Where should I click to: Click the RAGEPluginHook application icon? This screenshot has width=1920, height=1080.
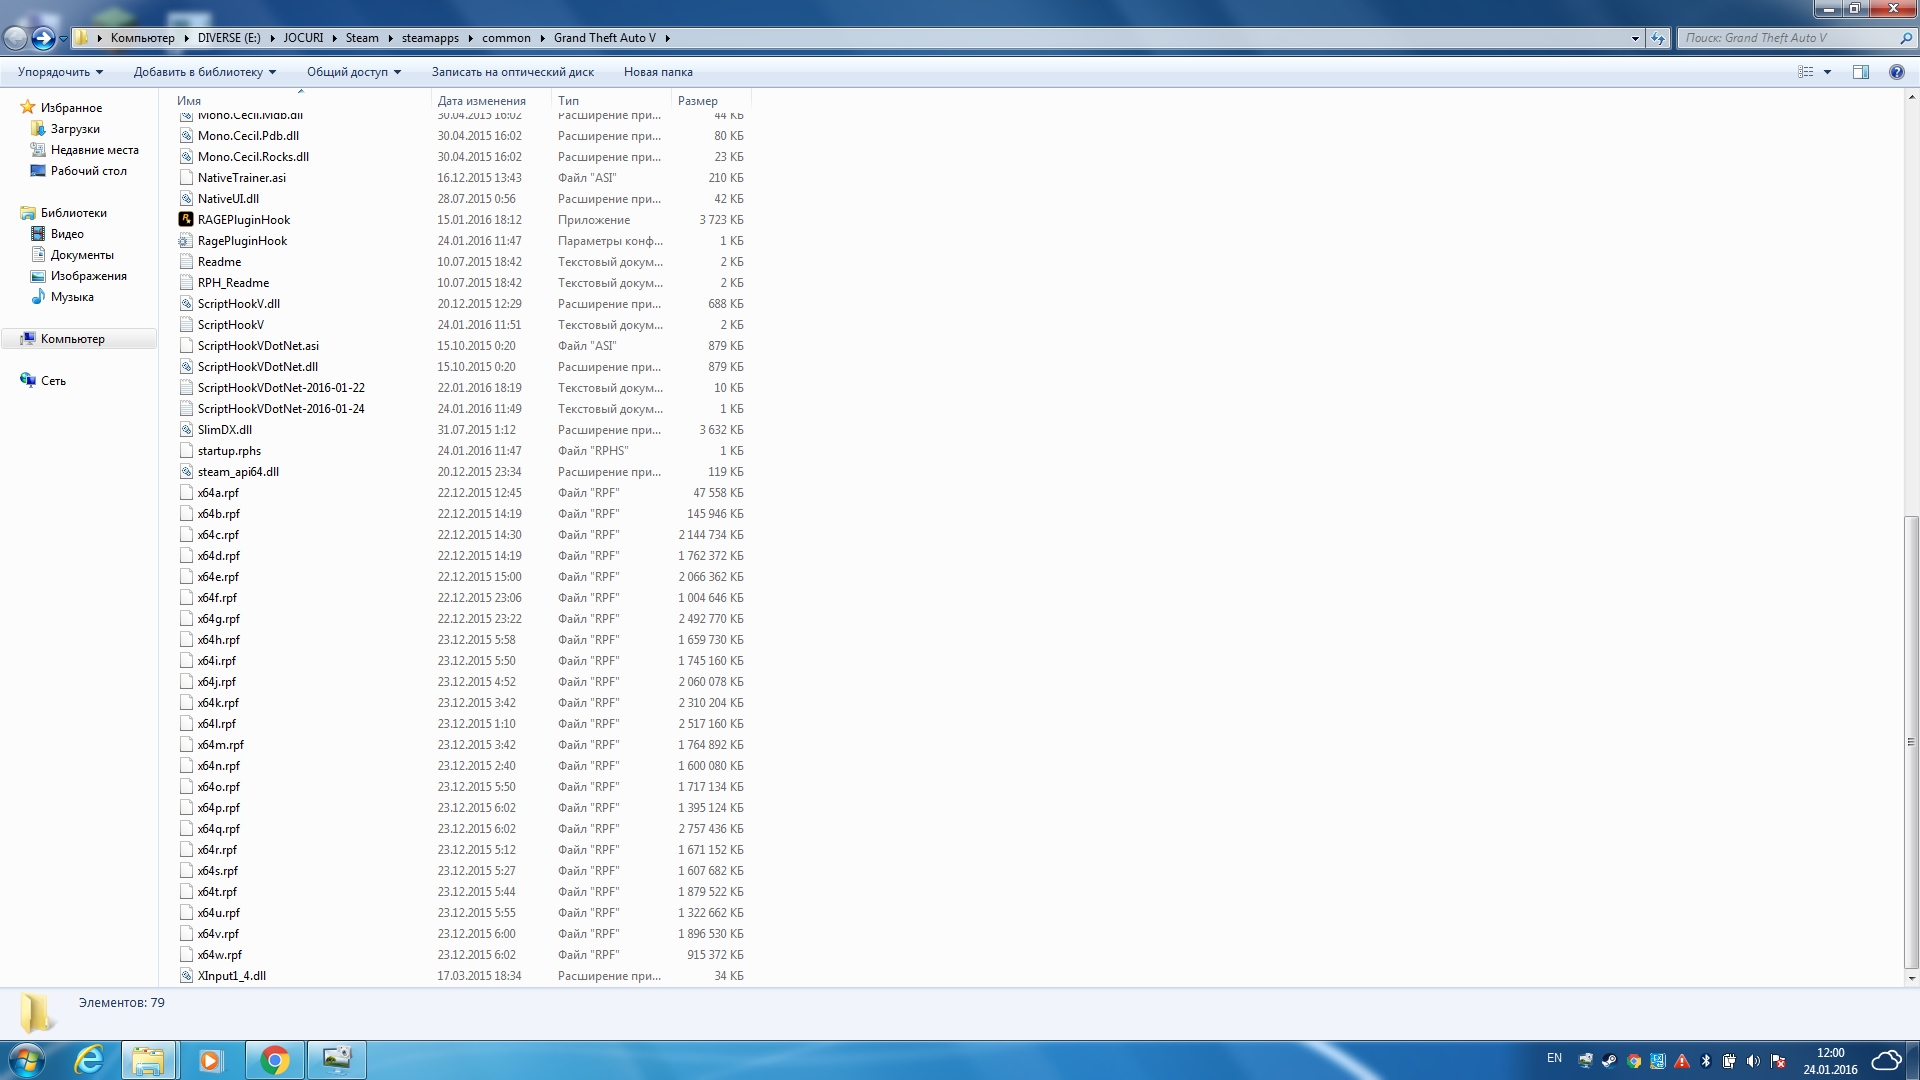(x=186, y=220)
